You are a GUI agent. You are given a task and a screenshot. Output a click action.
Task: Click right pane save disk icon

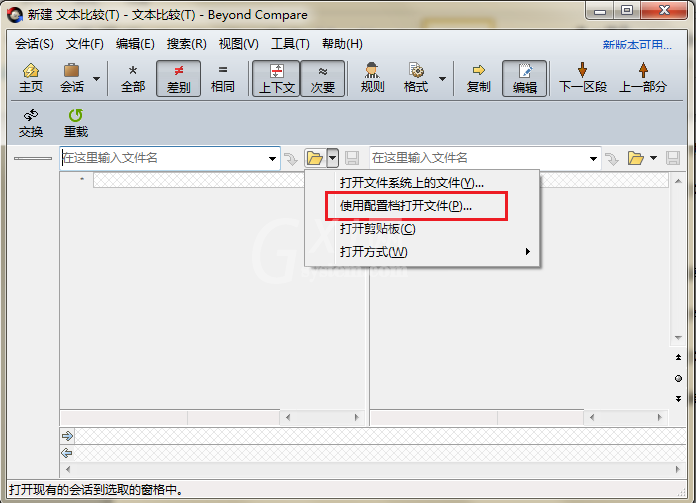[673, 158]
